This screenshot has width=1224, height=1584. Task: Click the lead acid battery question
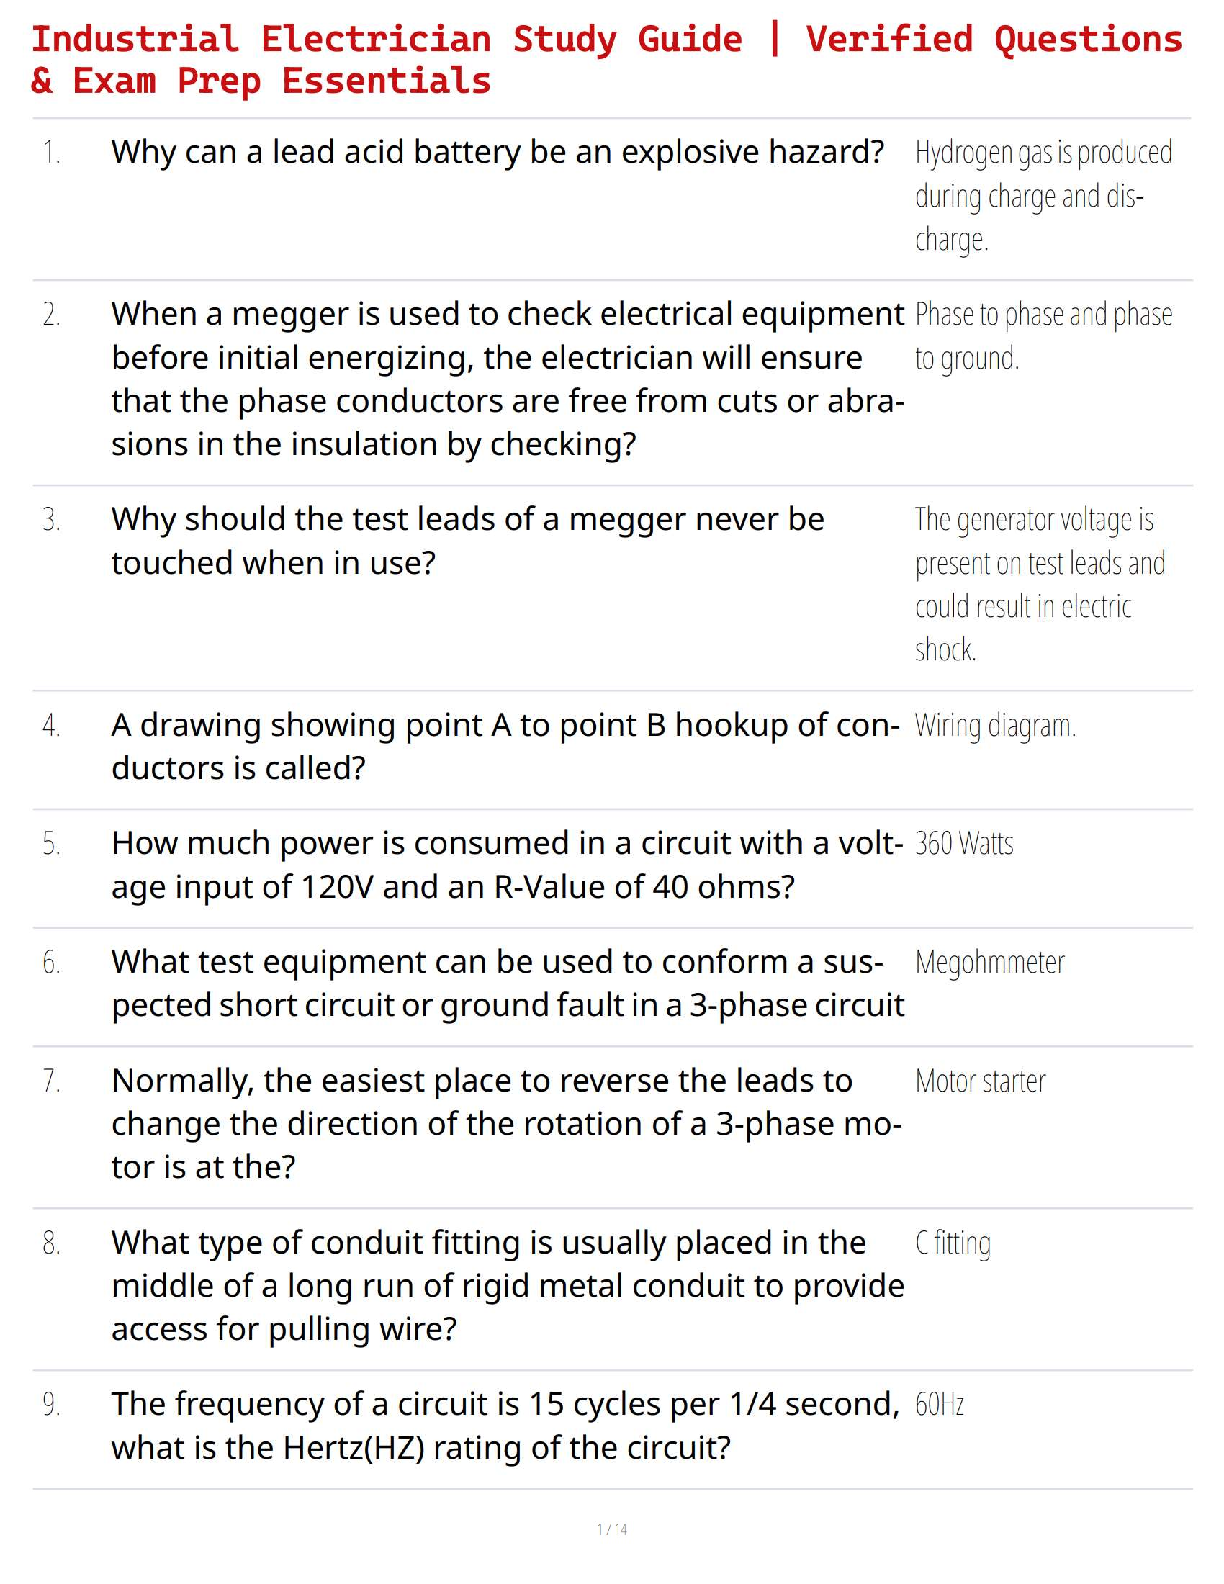[x=497, y=152]
